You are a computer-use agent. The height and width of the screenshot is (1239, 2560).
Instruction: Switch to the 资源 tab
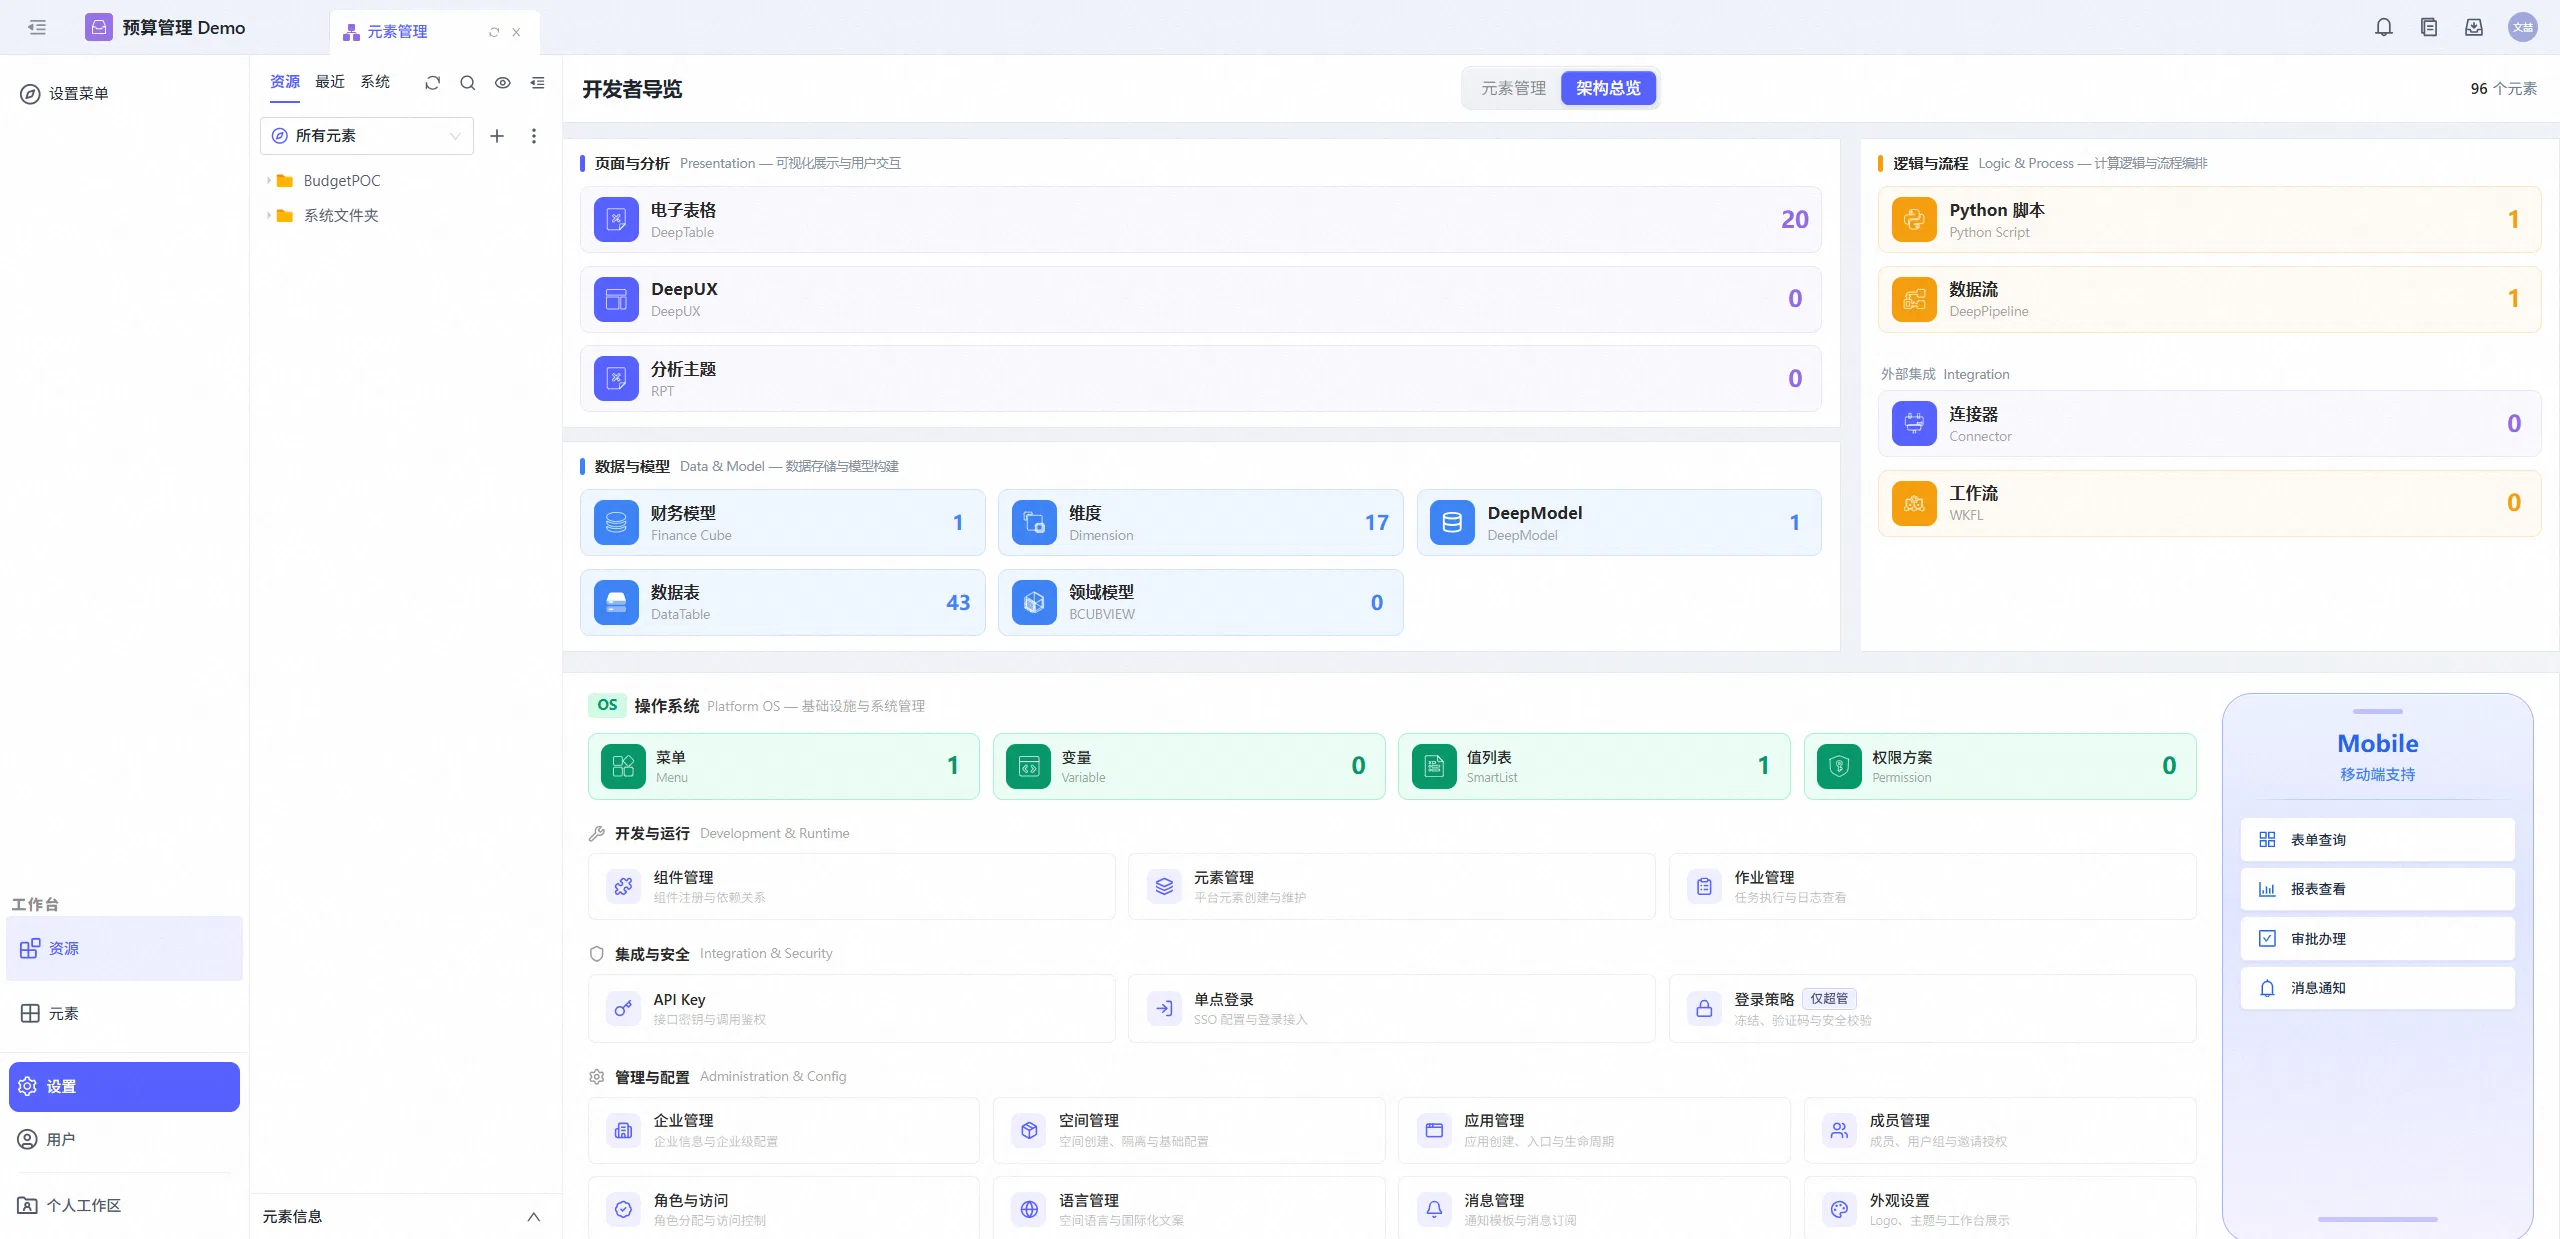(285, 82)
